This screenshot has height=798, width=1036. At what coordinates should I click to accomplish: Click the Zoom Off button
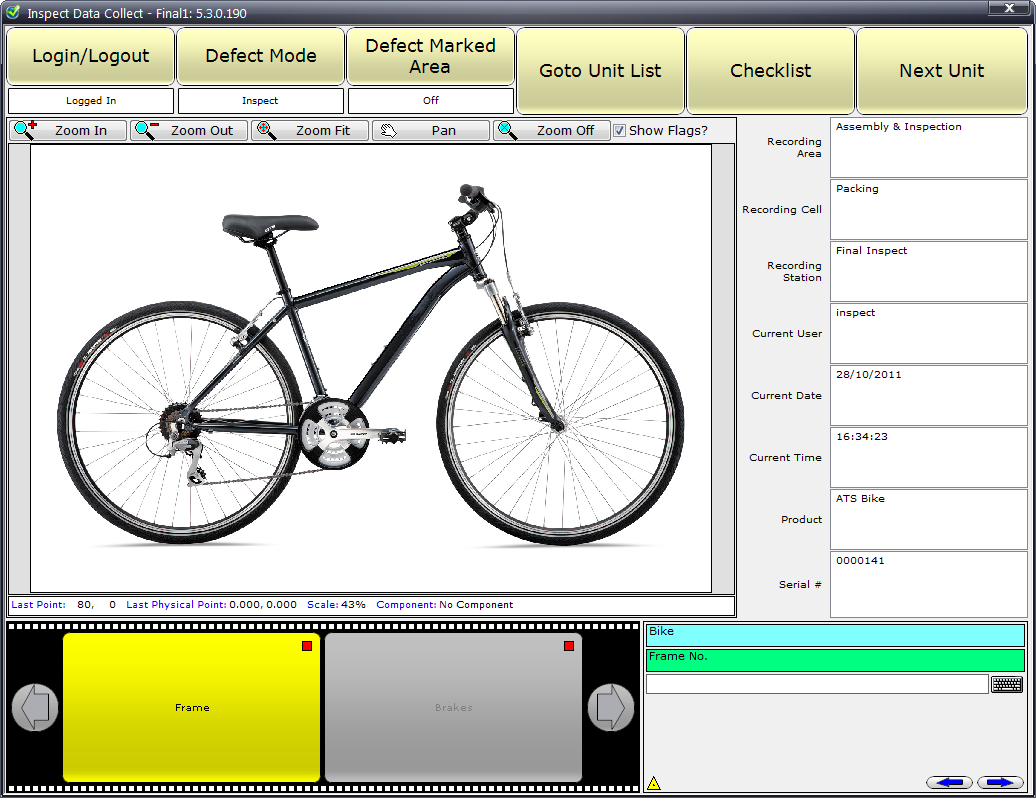click(x=552, y=131)
